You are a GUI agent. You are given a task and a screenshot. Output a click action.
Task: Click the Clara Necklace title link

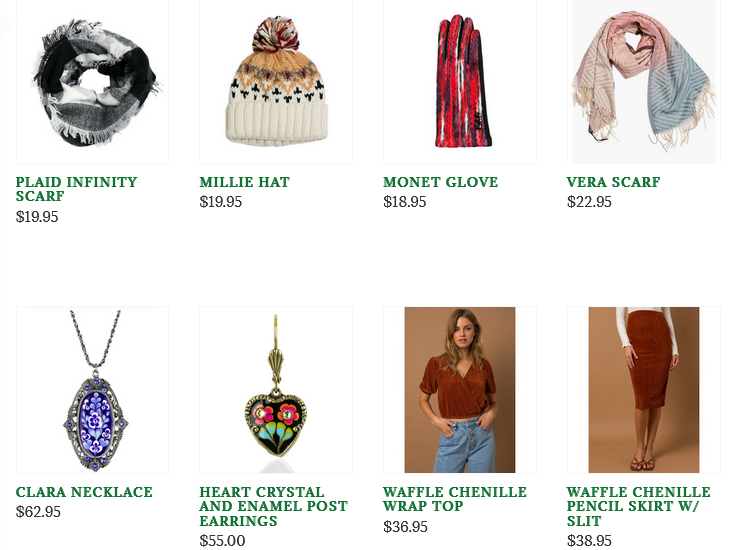[x=84, y=492]
